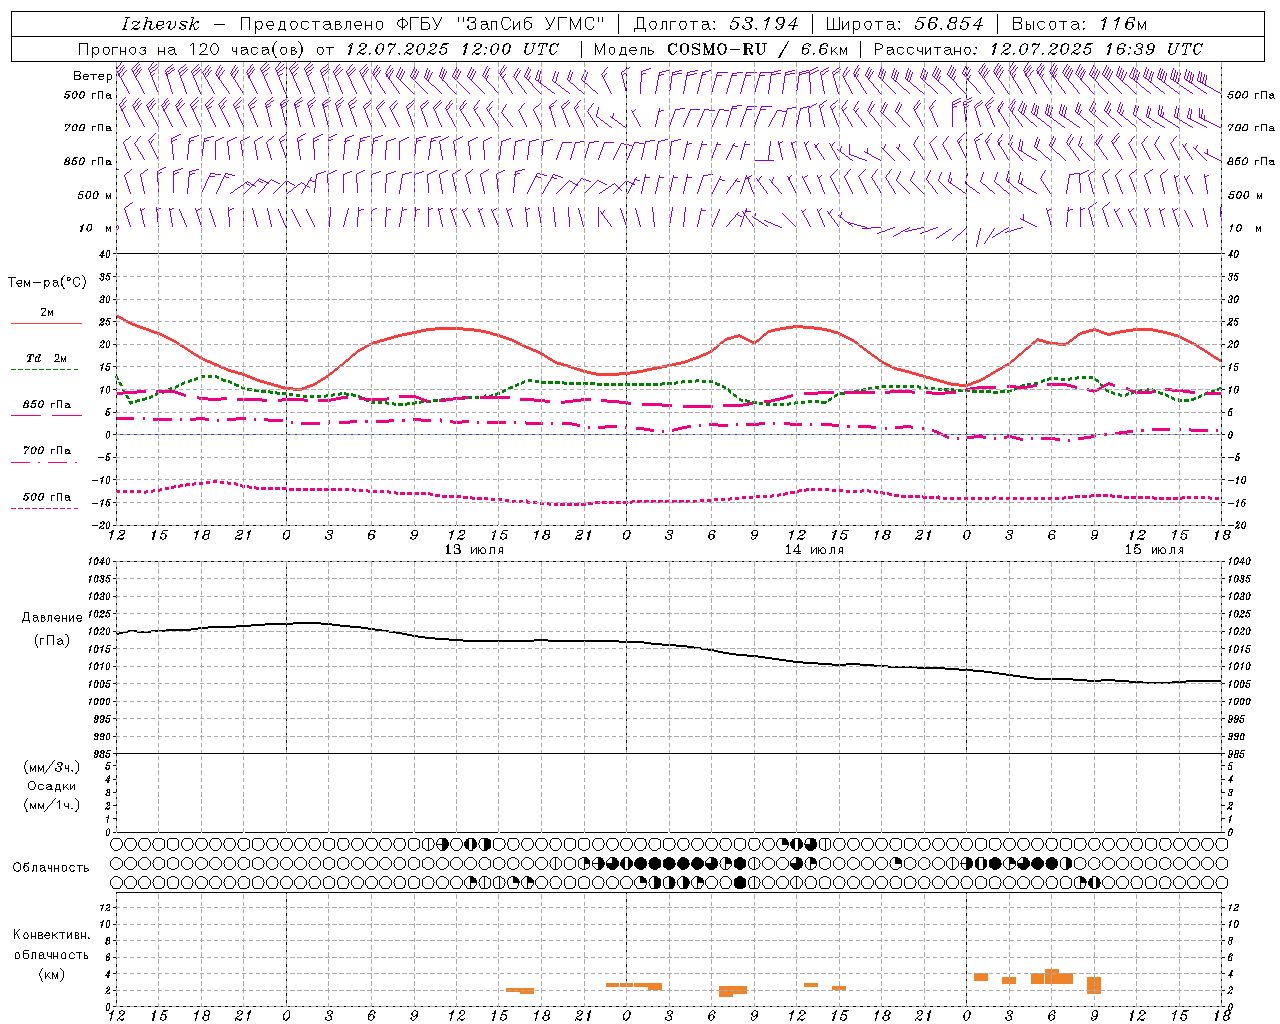Click the 850 гПа temperature legend label
1280x1024 pixels.
pos(47,405)
